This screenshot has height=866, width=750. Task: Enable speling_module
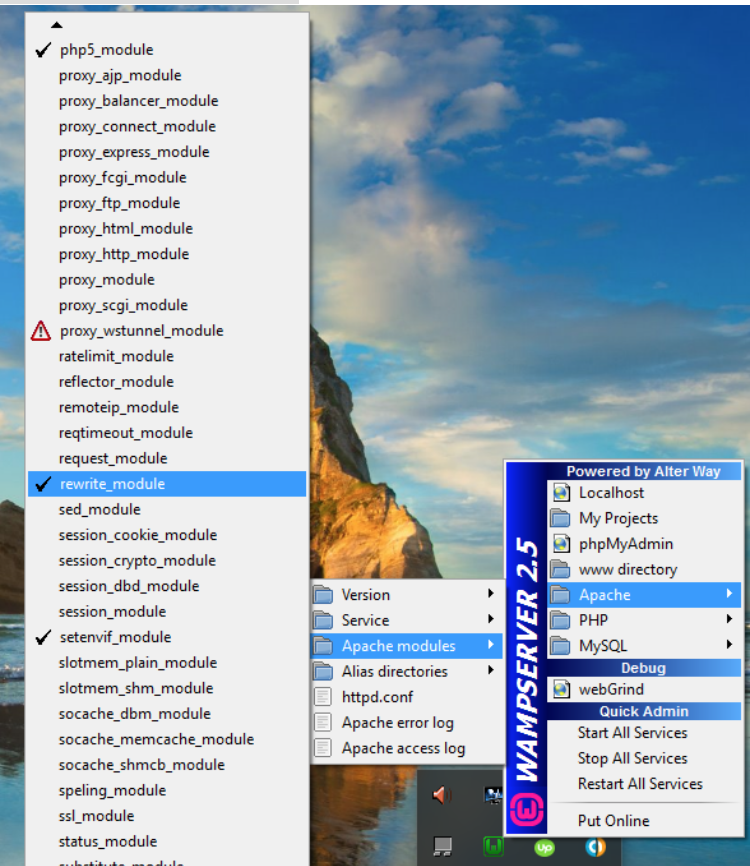click(x=167, y=790)
